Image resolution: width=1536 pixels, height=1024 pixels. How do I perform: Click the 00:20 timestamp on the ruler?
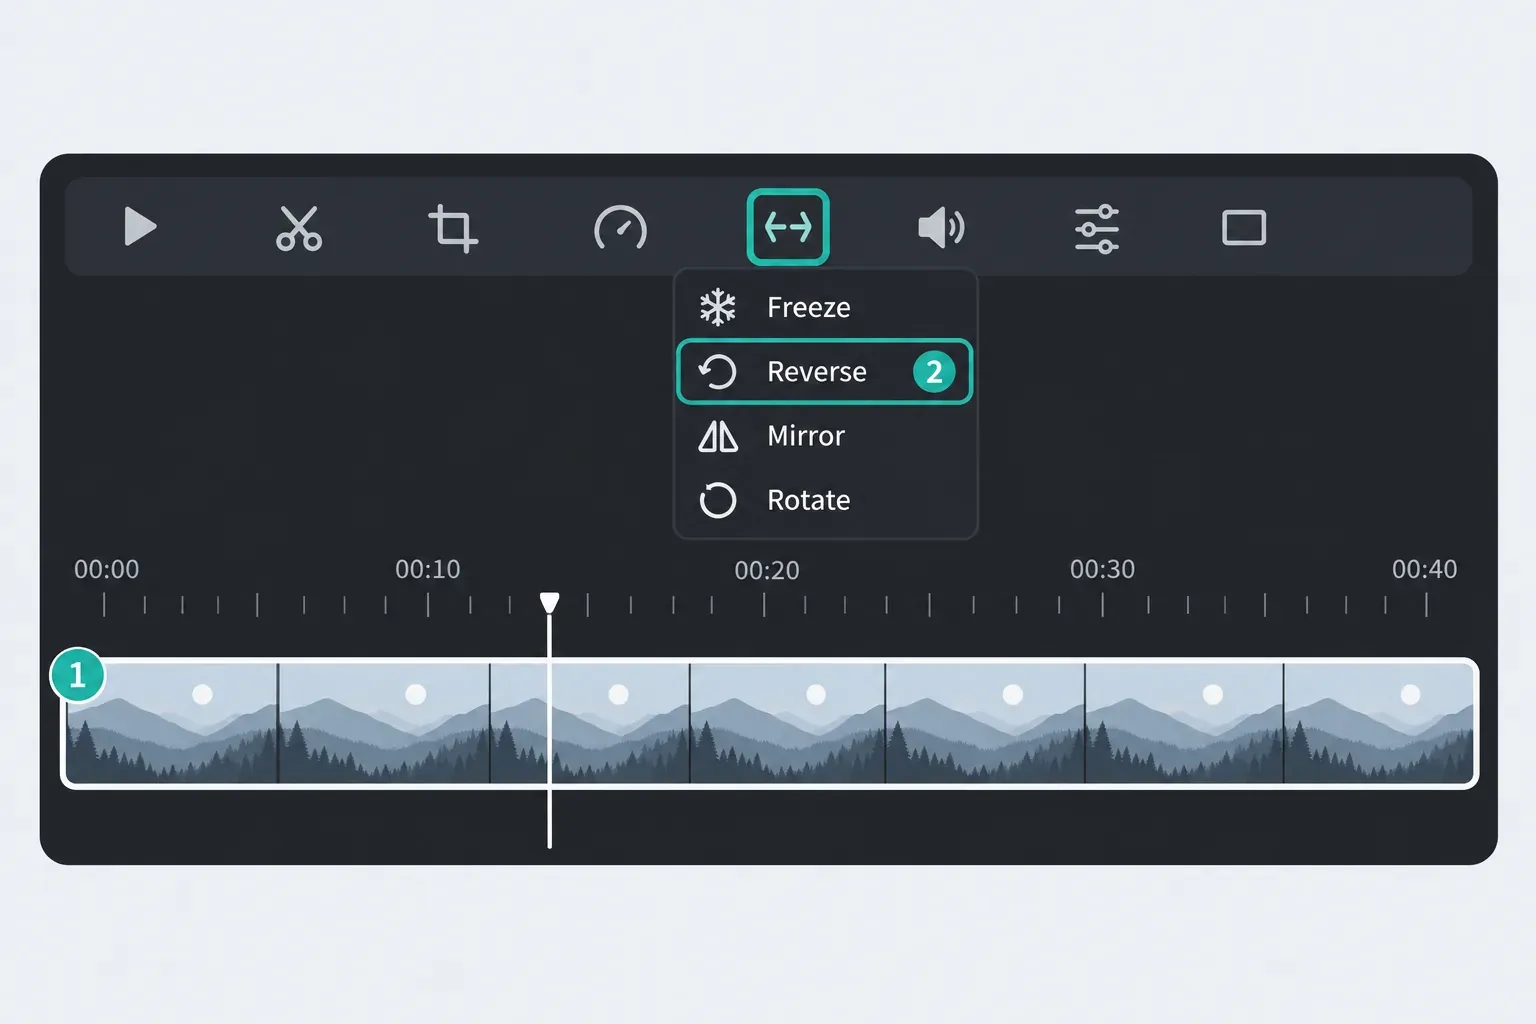tap(767, 571)
